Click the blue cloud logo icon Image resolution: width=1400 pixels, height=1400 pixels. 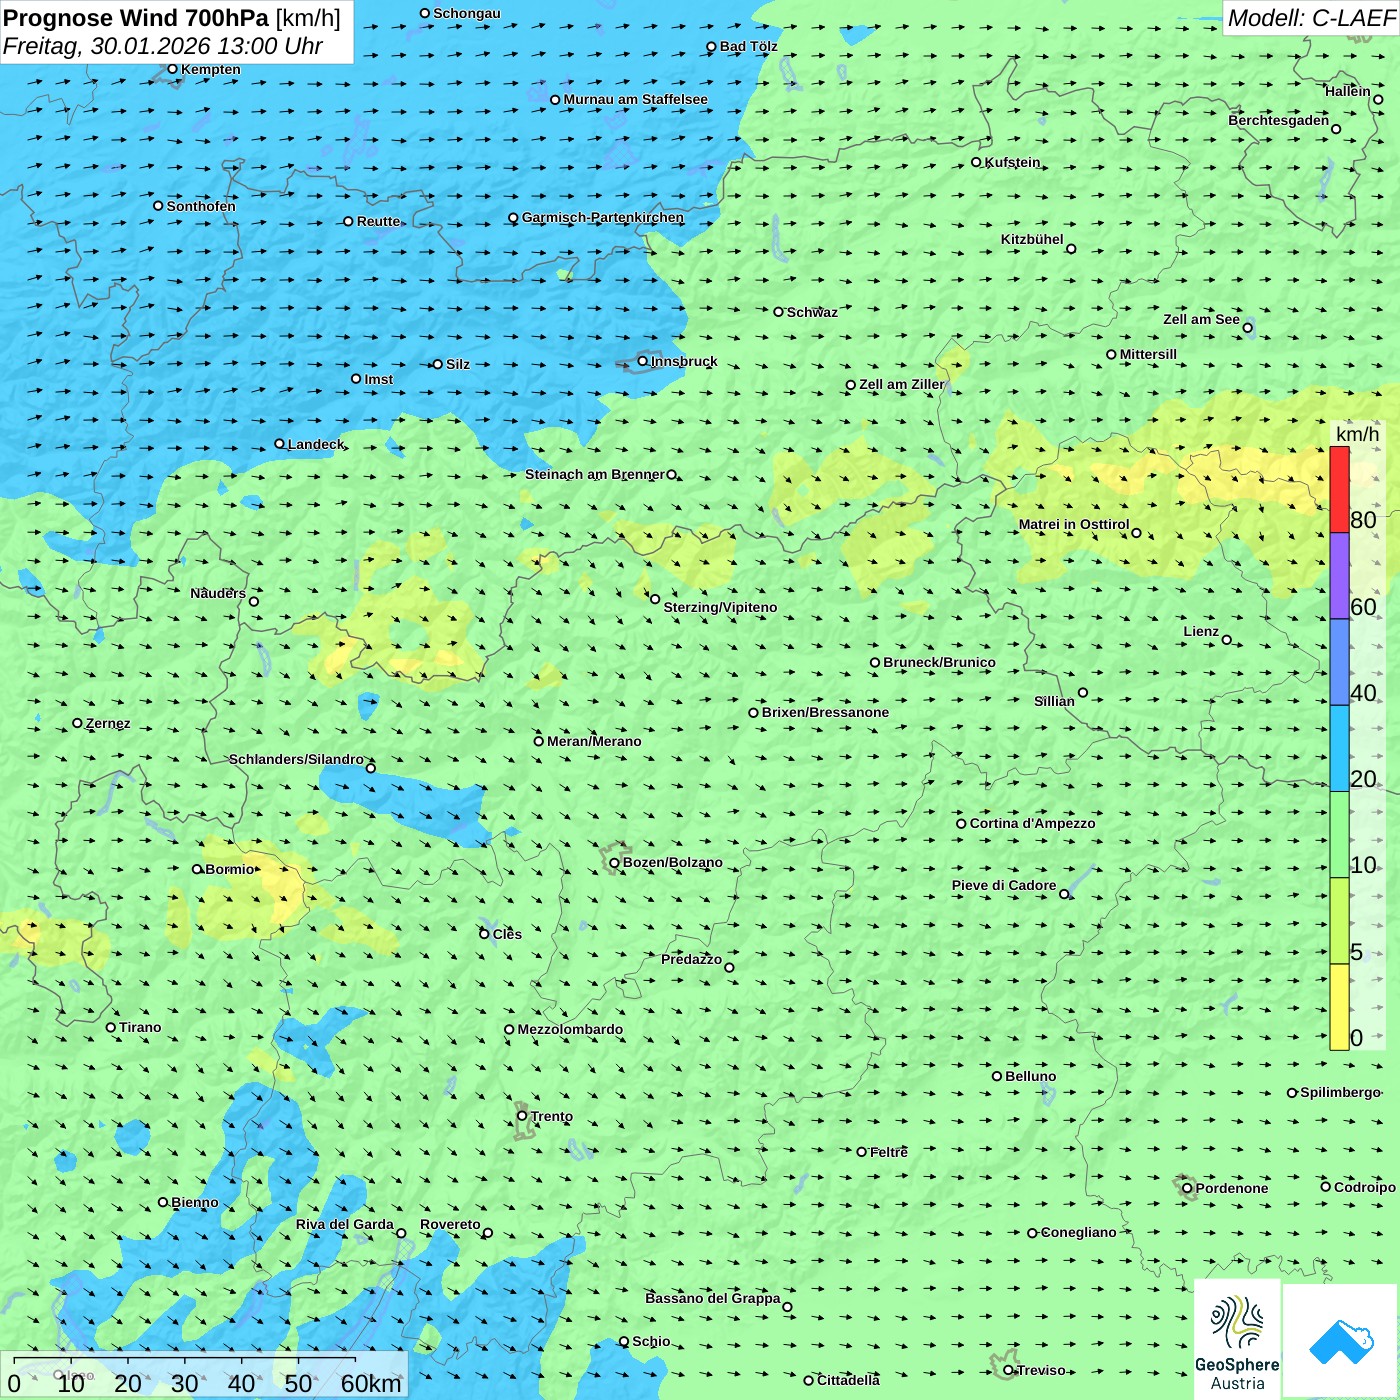1340,1341
